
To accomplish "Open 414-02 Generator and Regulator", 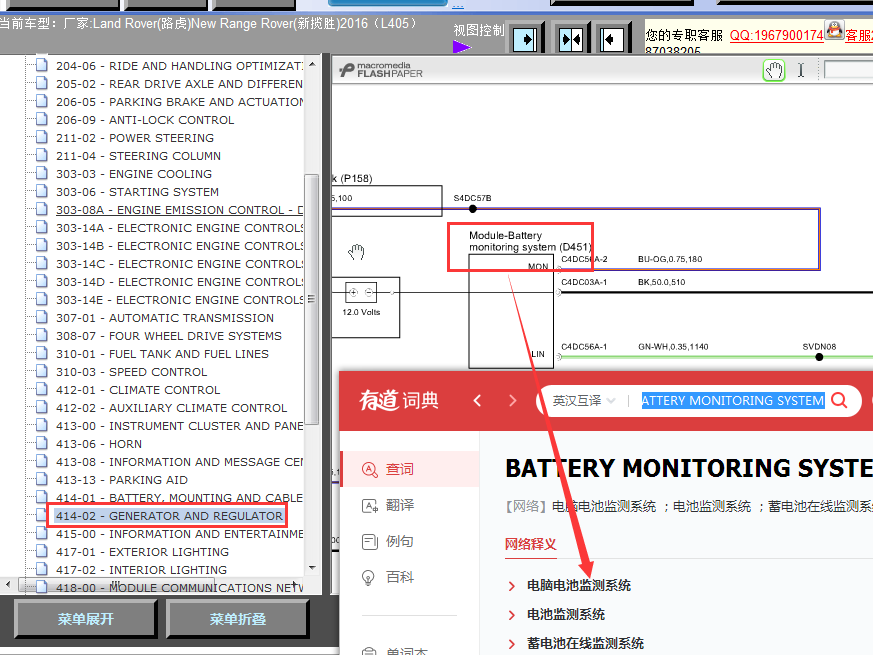I will 169,516.
